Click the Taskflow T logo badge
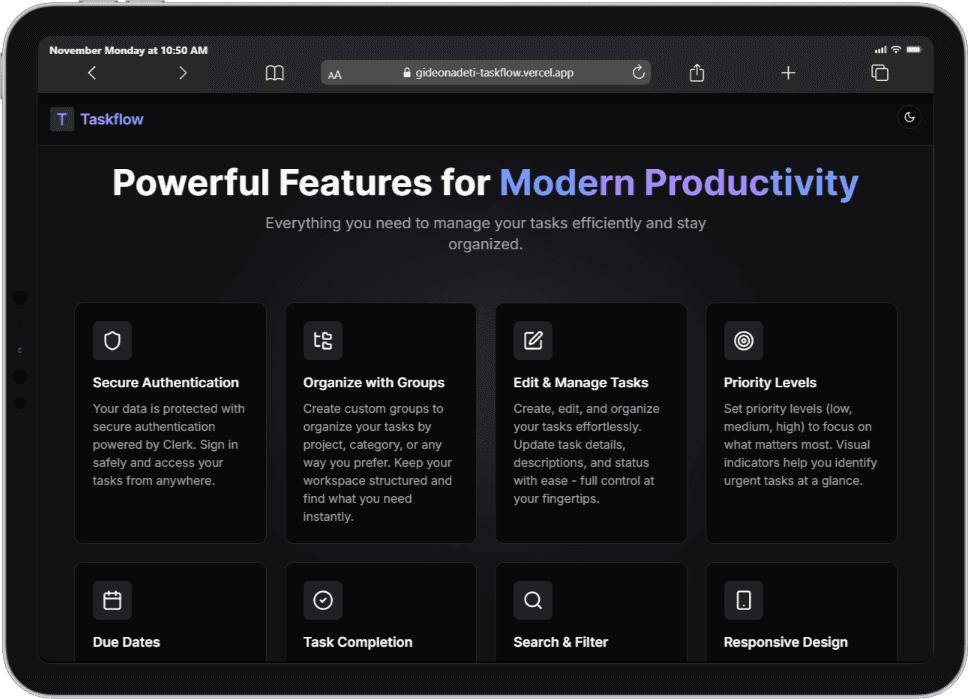The height and width of the screenshot is (699, 968). coord(61,118)
